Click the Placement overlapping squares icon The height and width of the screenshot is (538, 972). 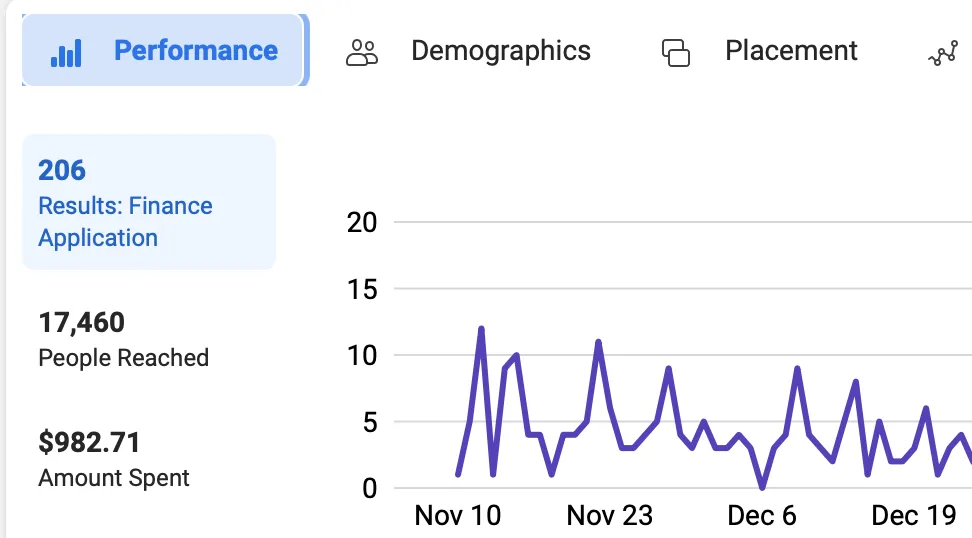pyautogui.click(x=676, y=53)
